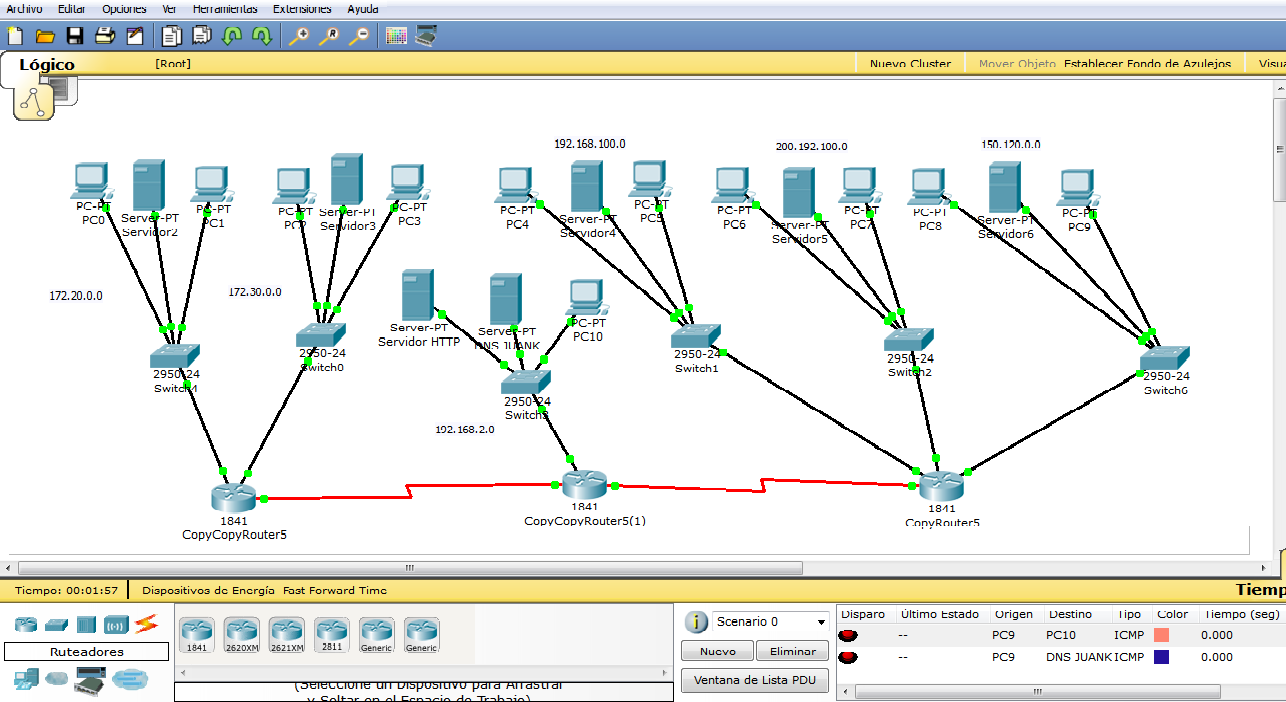Screen dimensions: 1286x702
Task: Click the Save diskette icon
Action: click(75, 35)
